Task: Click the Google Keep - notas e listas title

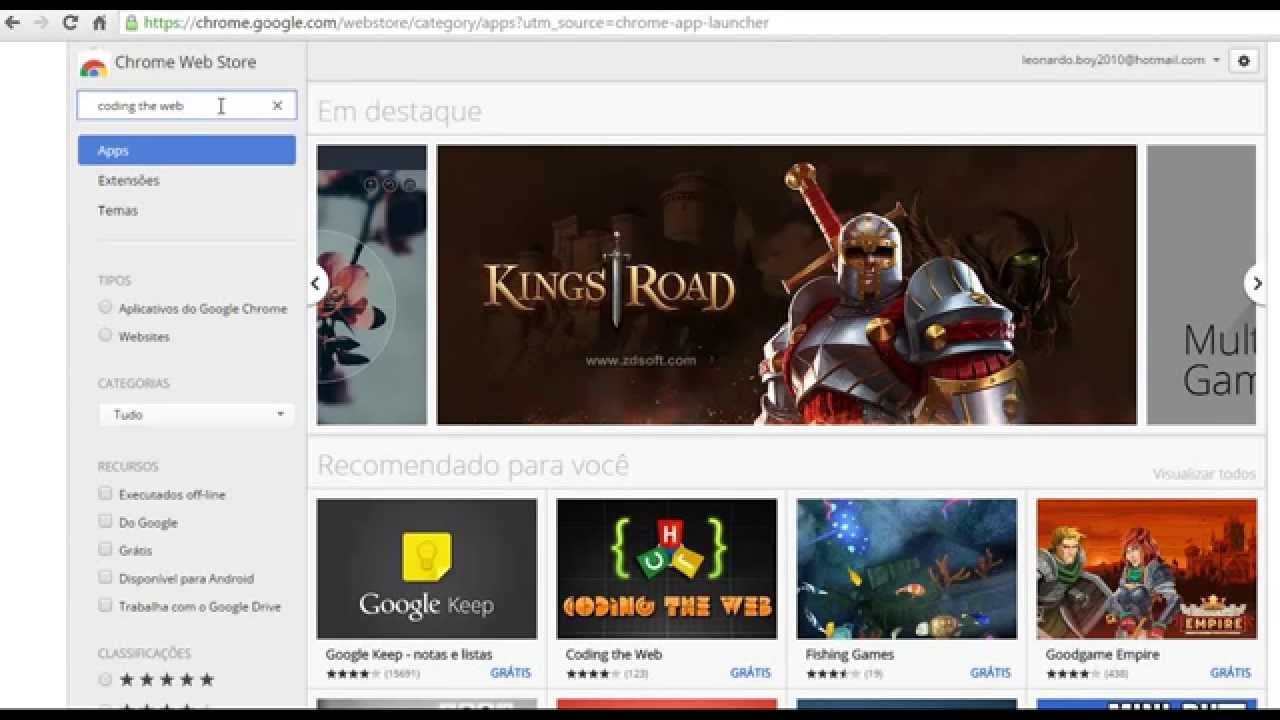Action: [x=409, y=655]
